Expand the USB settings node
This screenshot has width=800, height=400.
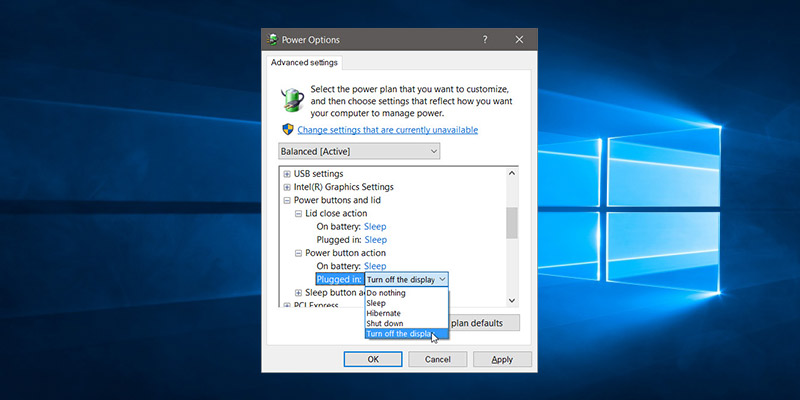pyautogui.click(x=287, y=174)
